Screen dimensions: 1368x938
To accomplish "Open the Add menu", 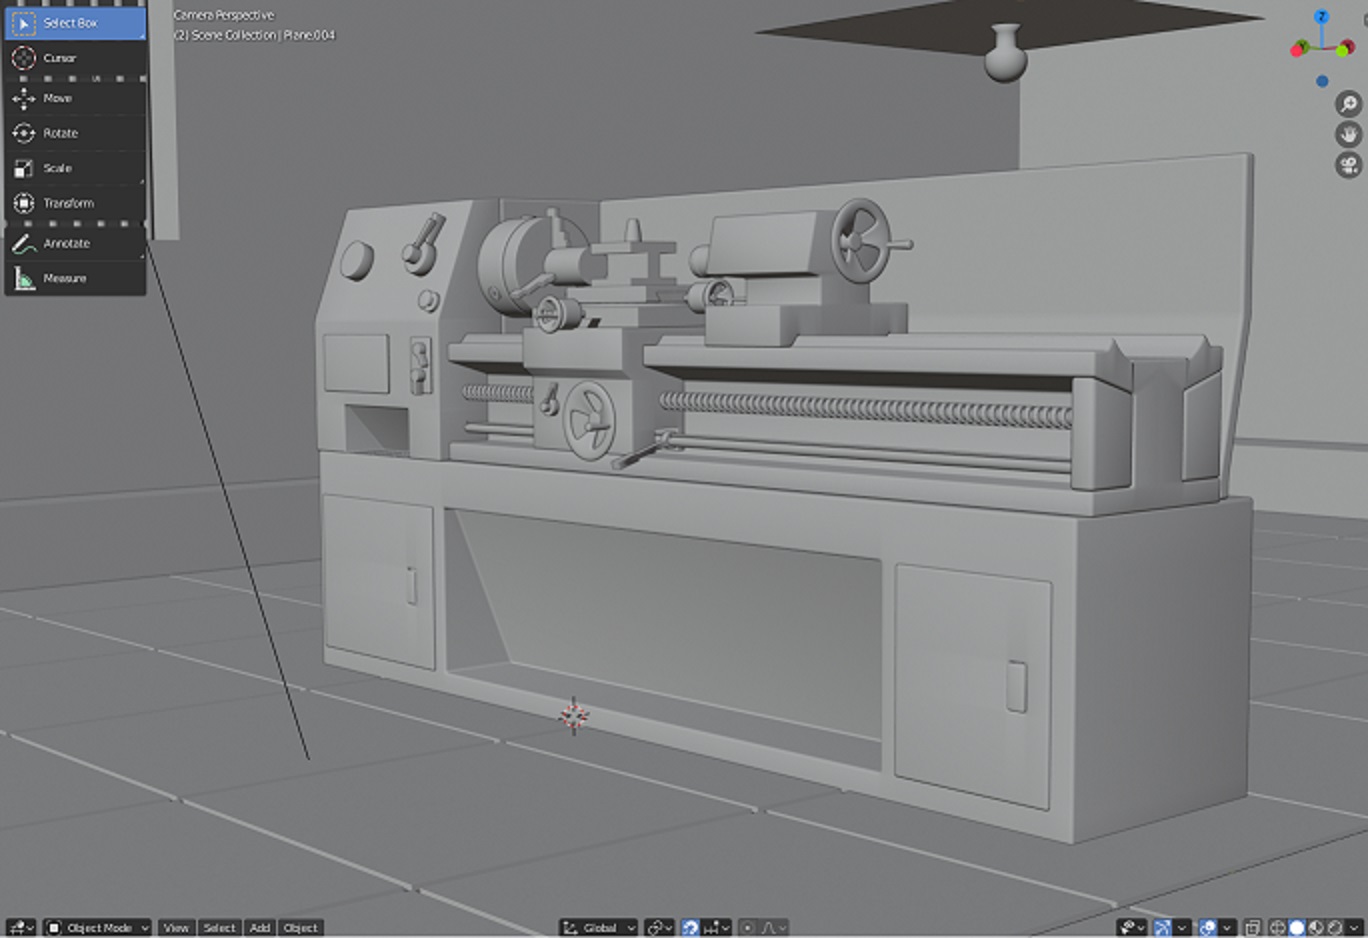I will pyautogui.click(x=260, y=928).
